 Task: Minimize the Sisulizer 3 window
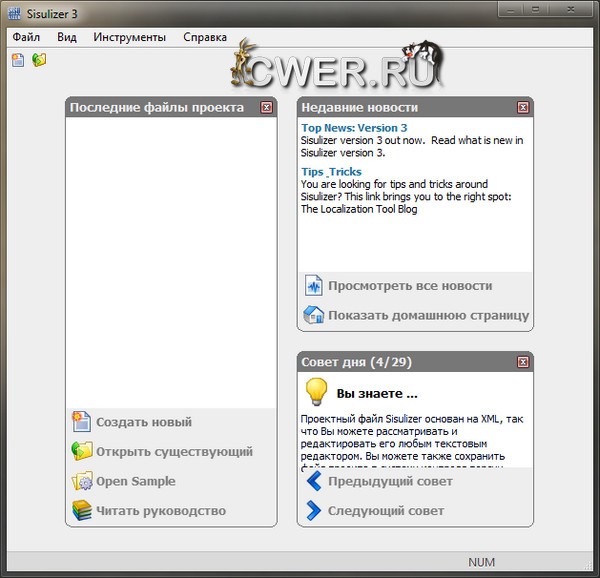pos(511,10)
